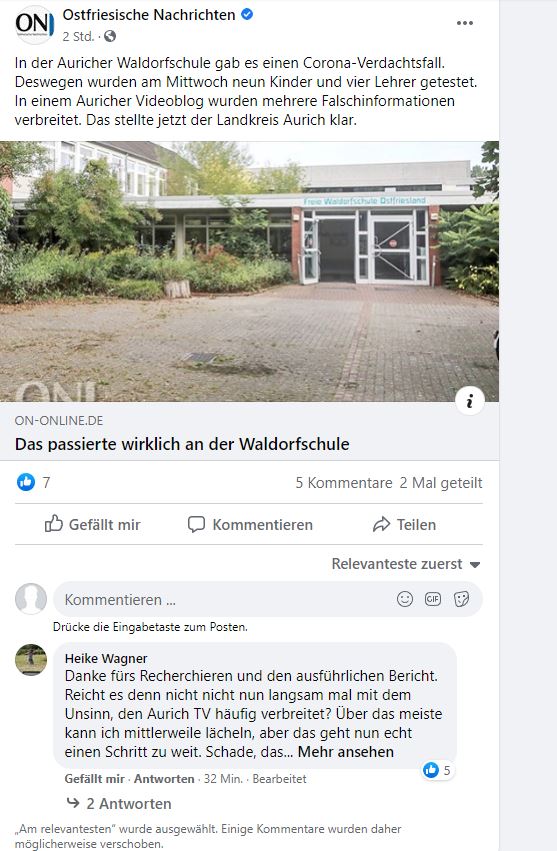
Task: Click 'Antworten' under Heike Wagner's comment
Action: click(x=164, y=778)
